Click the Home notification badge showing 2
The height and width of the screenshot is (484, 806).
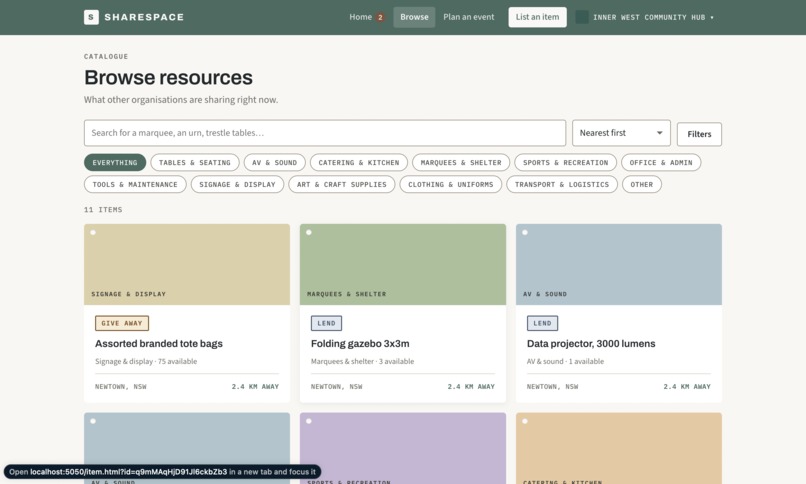point(380,17)
